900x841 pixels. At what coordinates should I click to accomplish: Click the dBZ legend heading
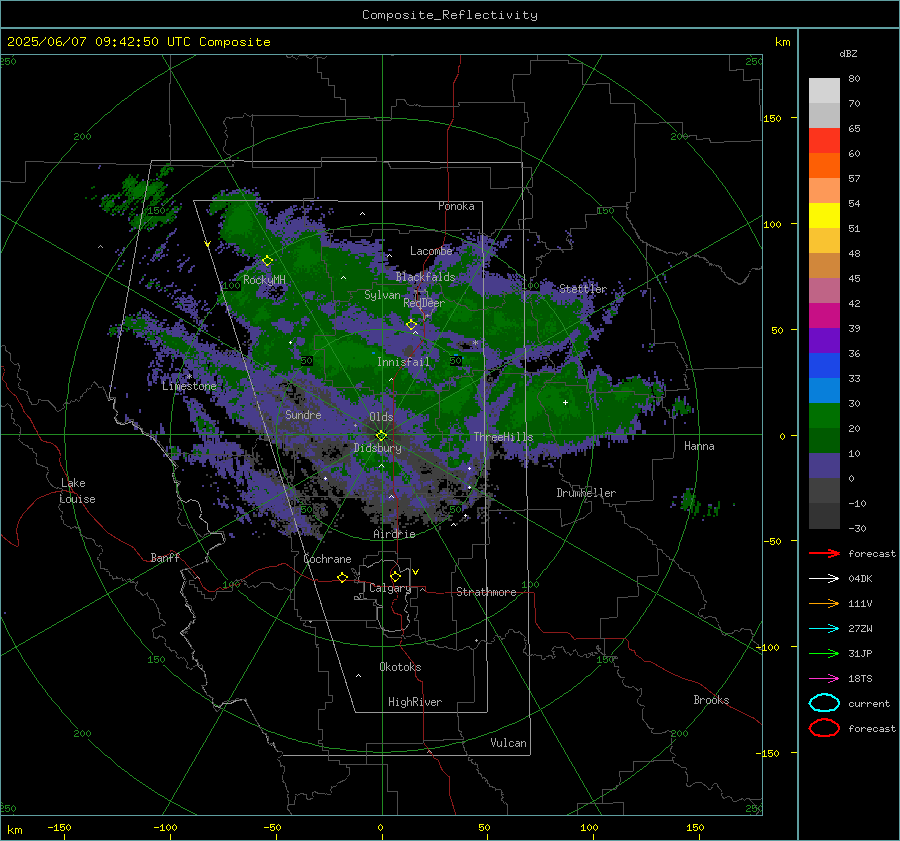tap(848, 53)
